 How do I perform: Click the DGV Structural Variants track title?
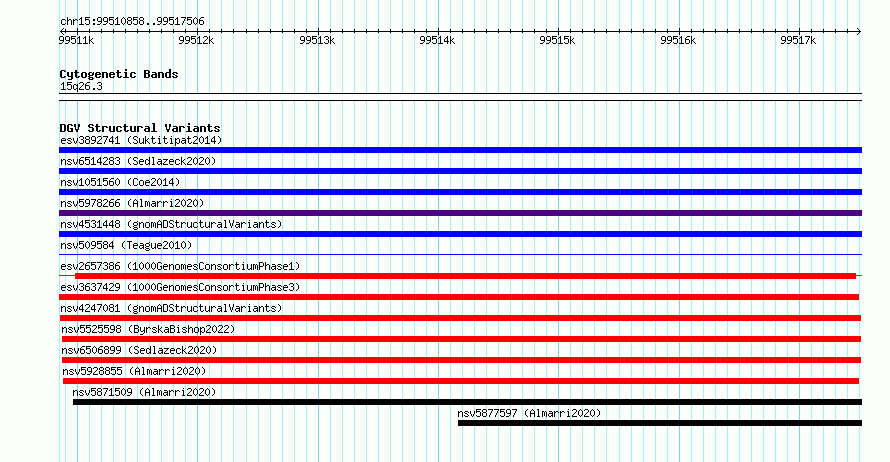(140, 128)
